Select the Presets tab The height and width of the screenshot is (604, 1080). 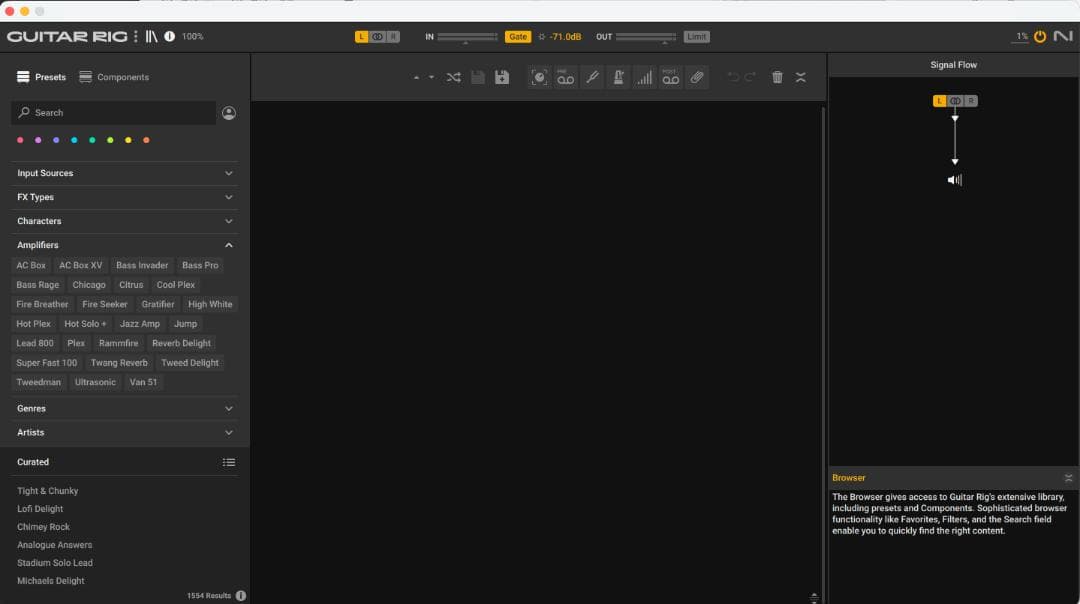(41, 77)
